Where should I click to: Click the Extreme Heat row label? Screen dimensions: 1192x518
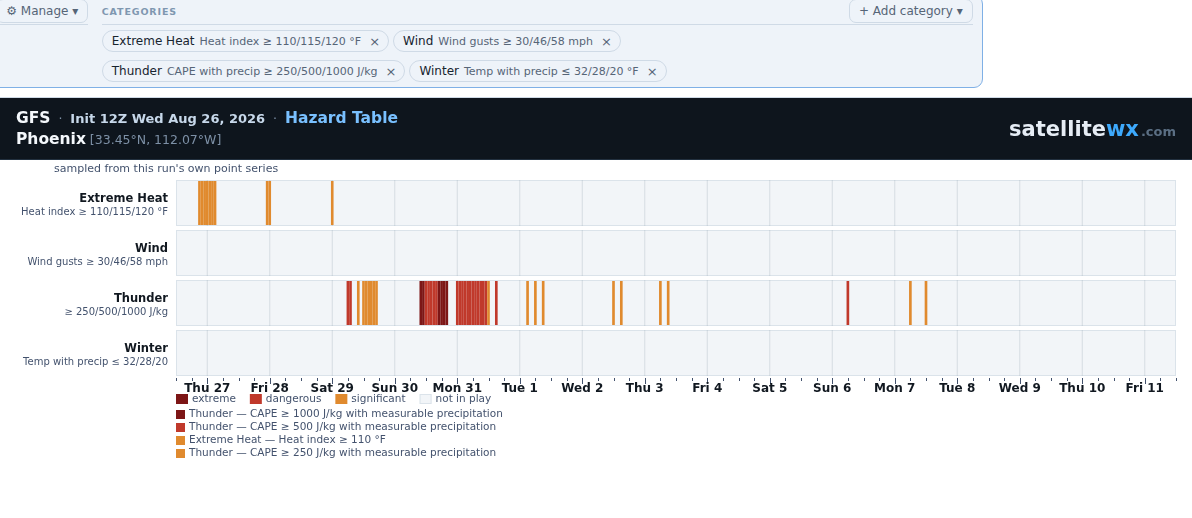(123, 198)
